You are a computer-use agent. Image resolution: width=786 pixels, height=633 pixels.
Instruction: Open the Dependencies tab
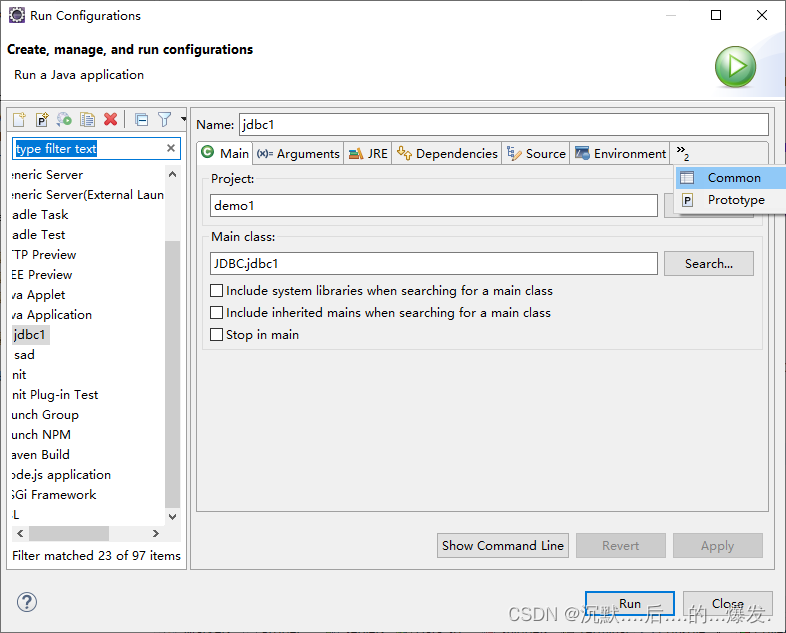point(447,153)
